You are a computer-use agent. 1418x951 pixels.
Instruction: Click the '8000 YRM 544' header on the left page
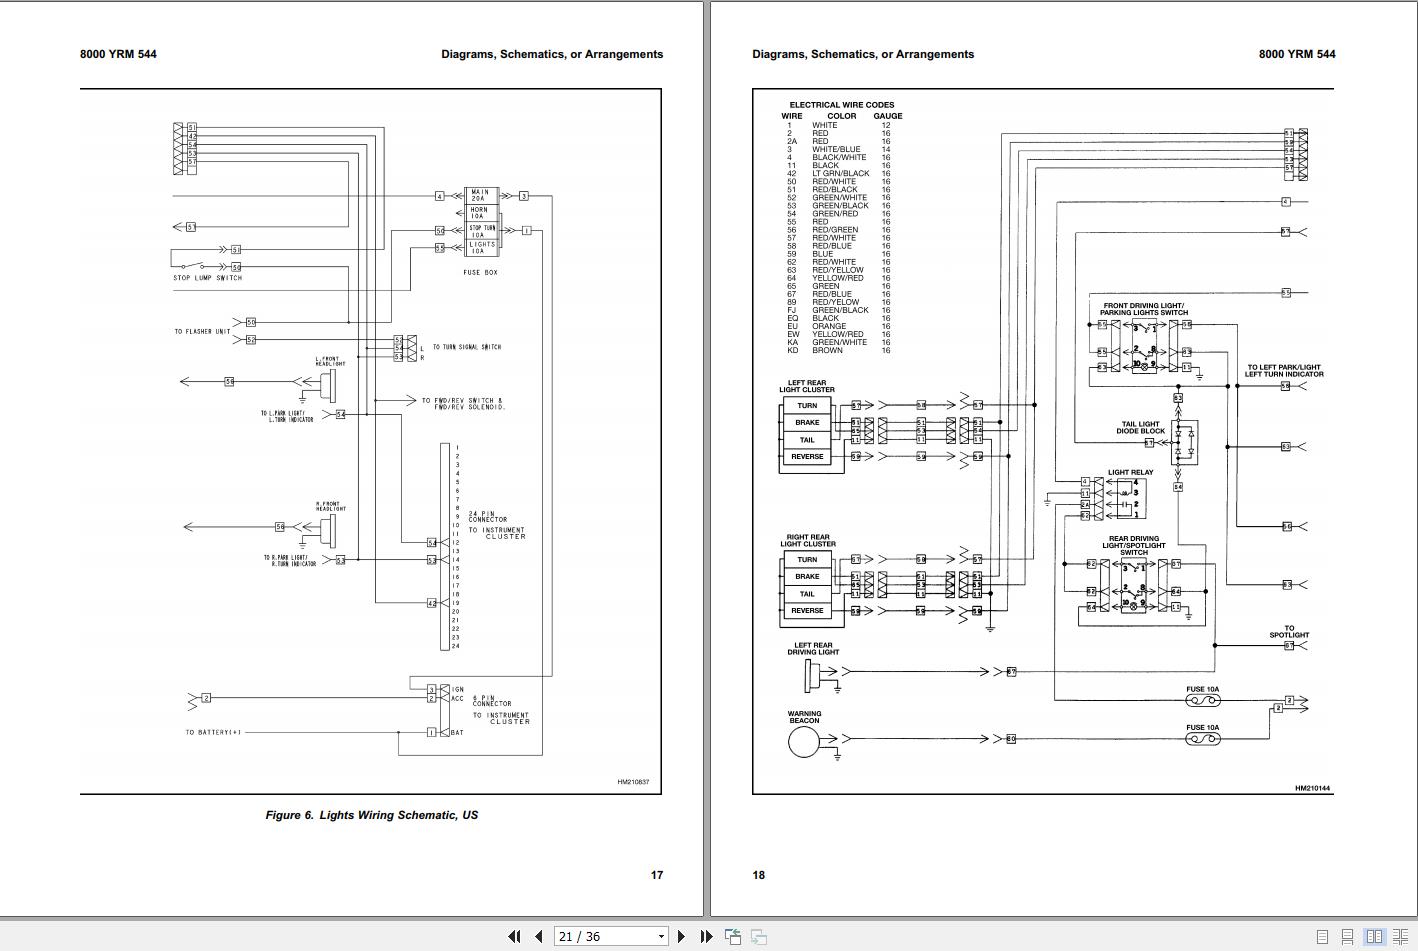coord(118,54)
